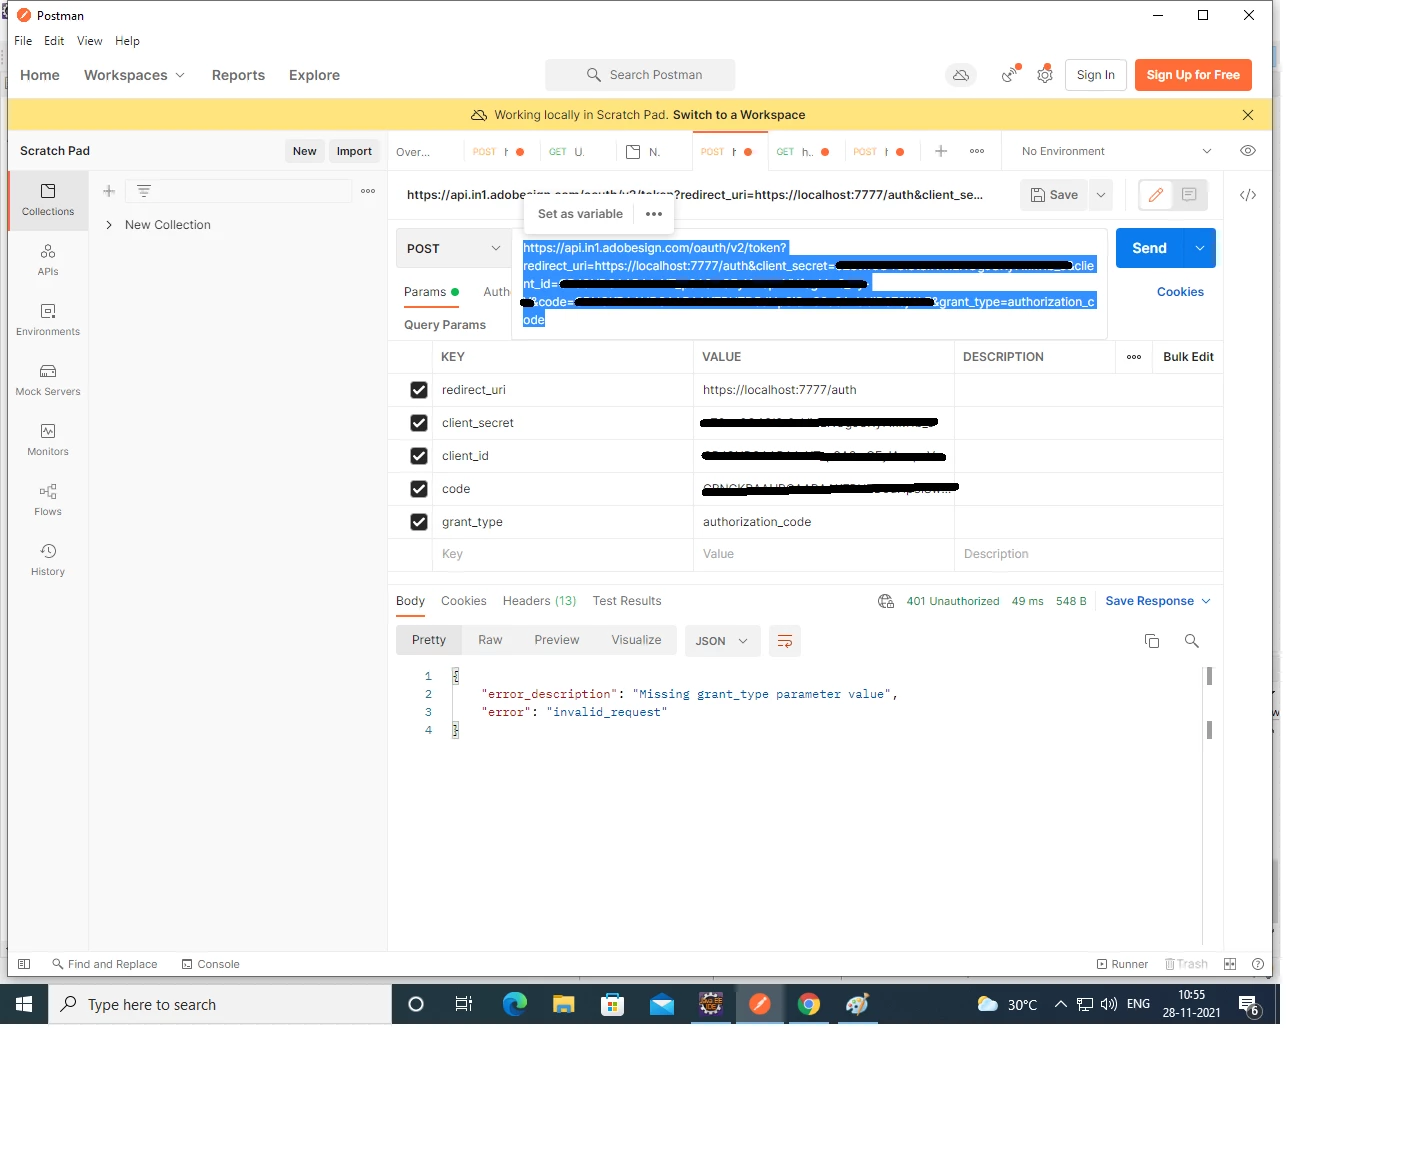Click the Import button
The width and height of the screenshot is (1410, 1156).
(x=354, y=151)
